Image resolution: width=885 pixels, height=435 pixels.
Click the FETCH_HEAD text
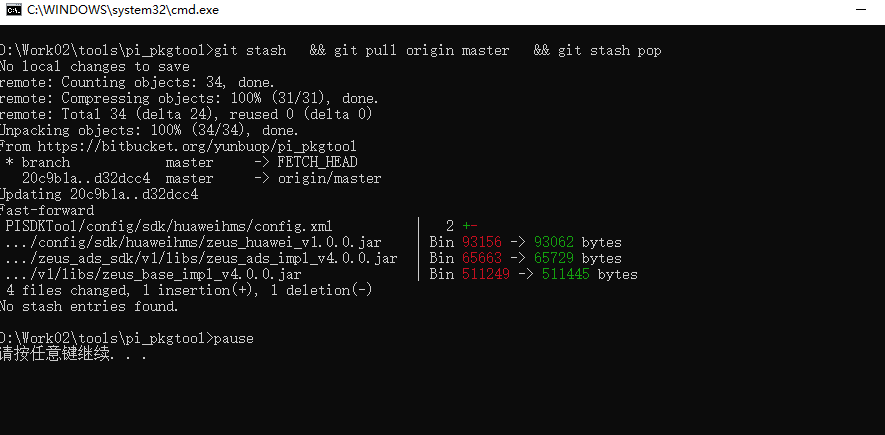(x=317, y=162)
